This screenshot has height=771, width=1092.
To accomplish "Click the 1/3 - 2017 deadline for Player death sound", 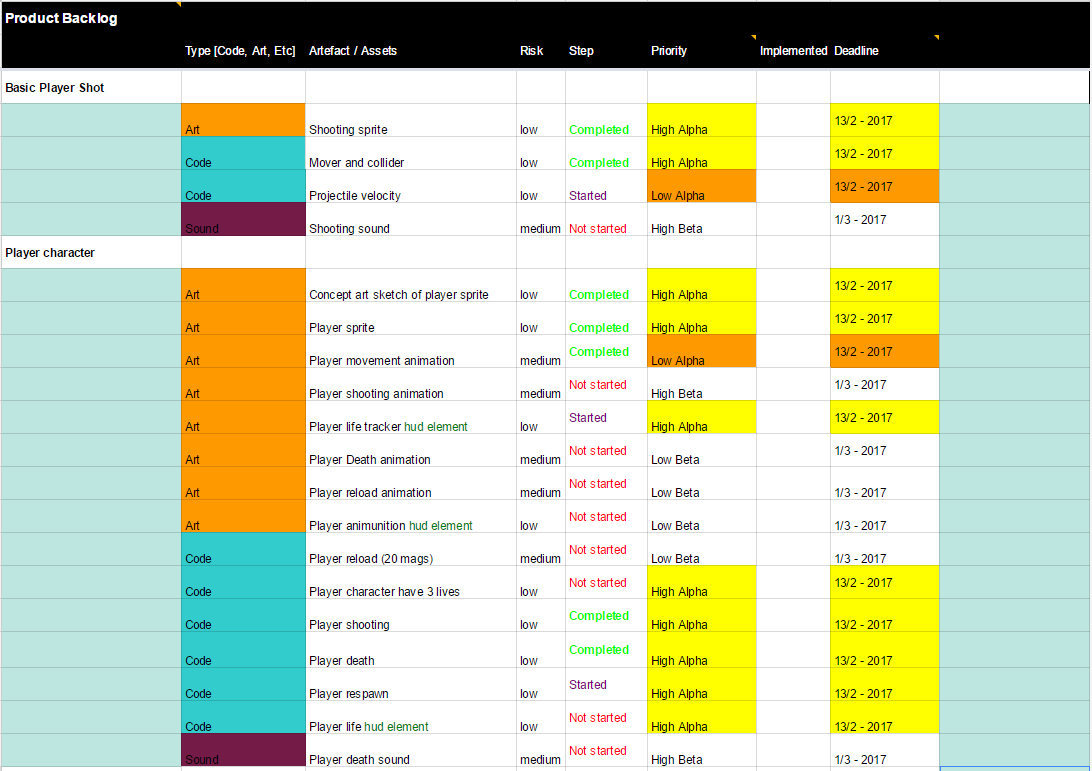I will coord(884,759).
